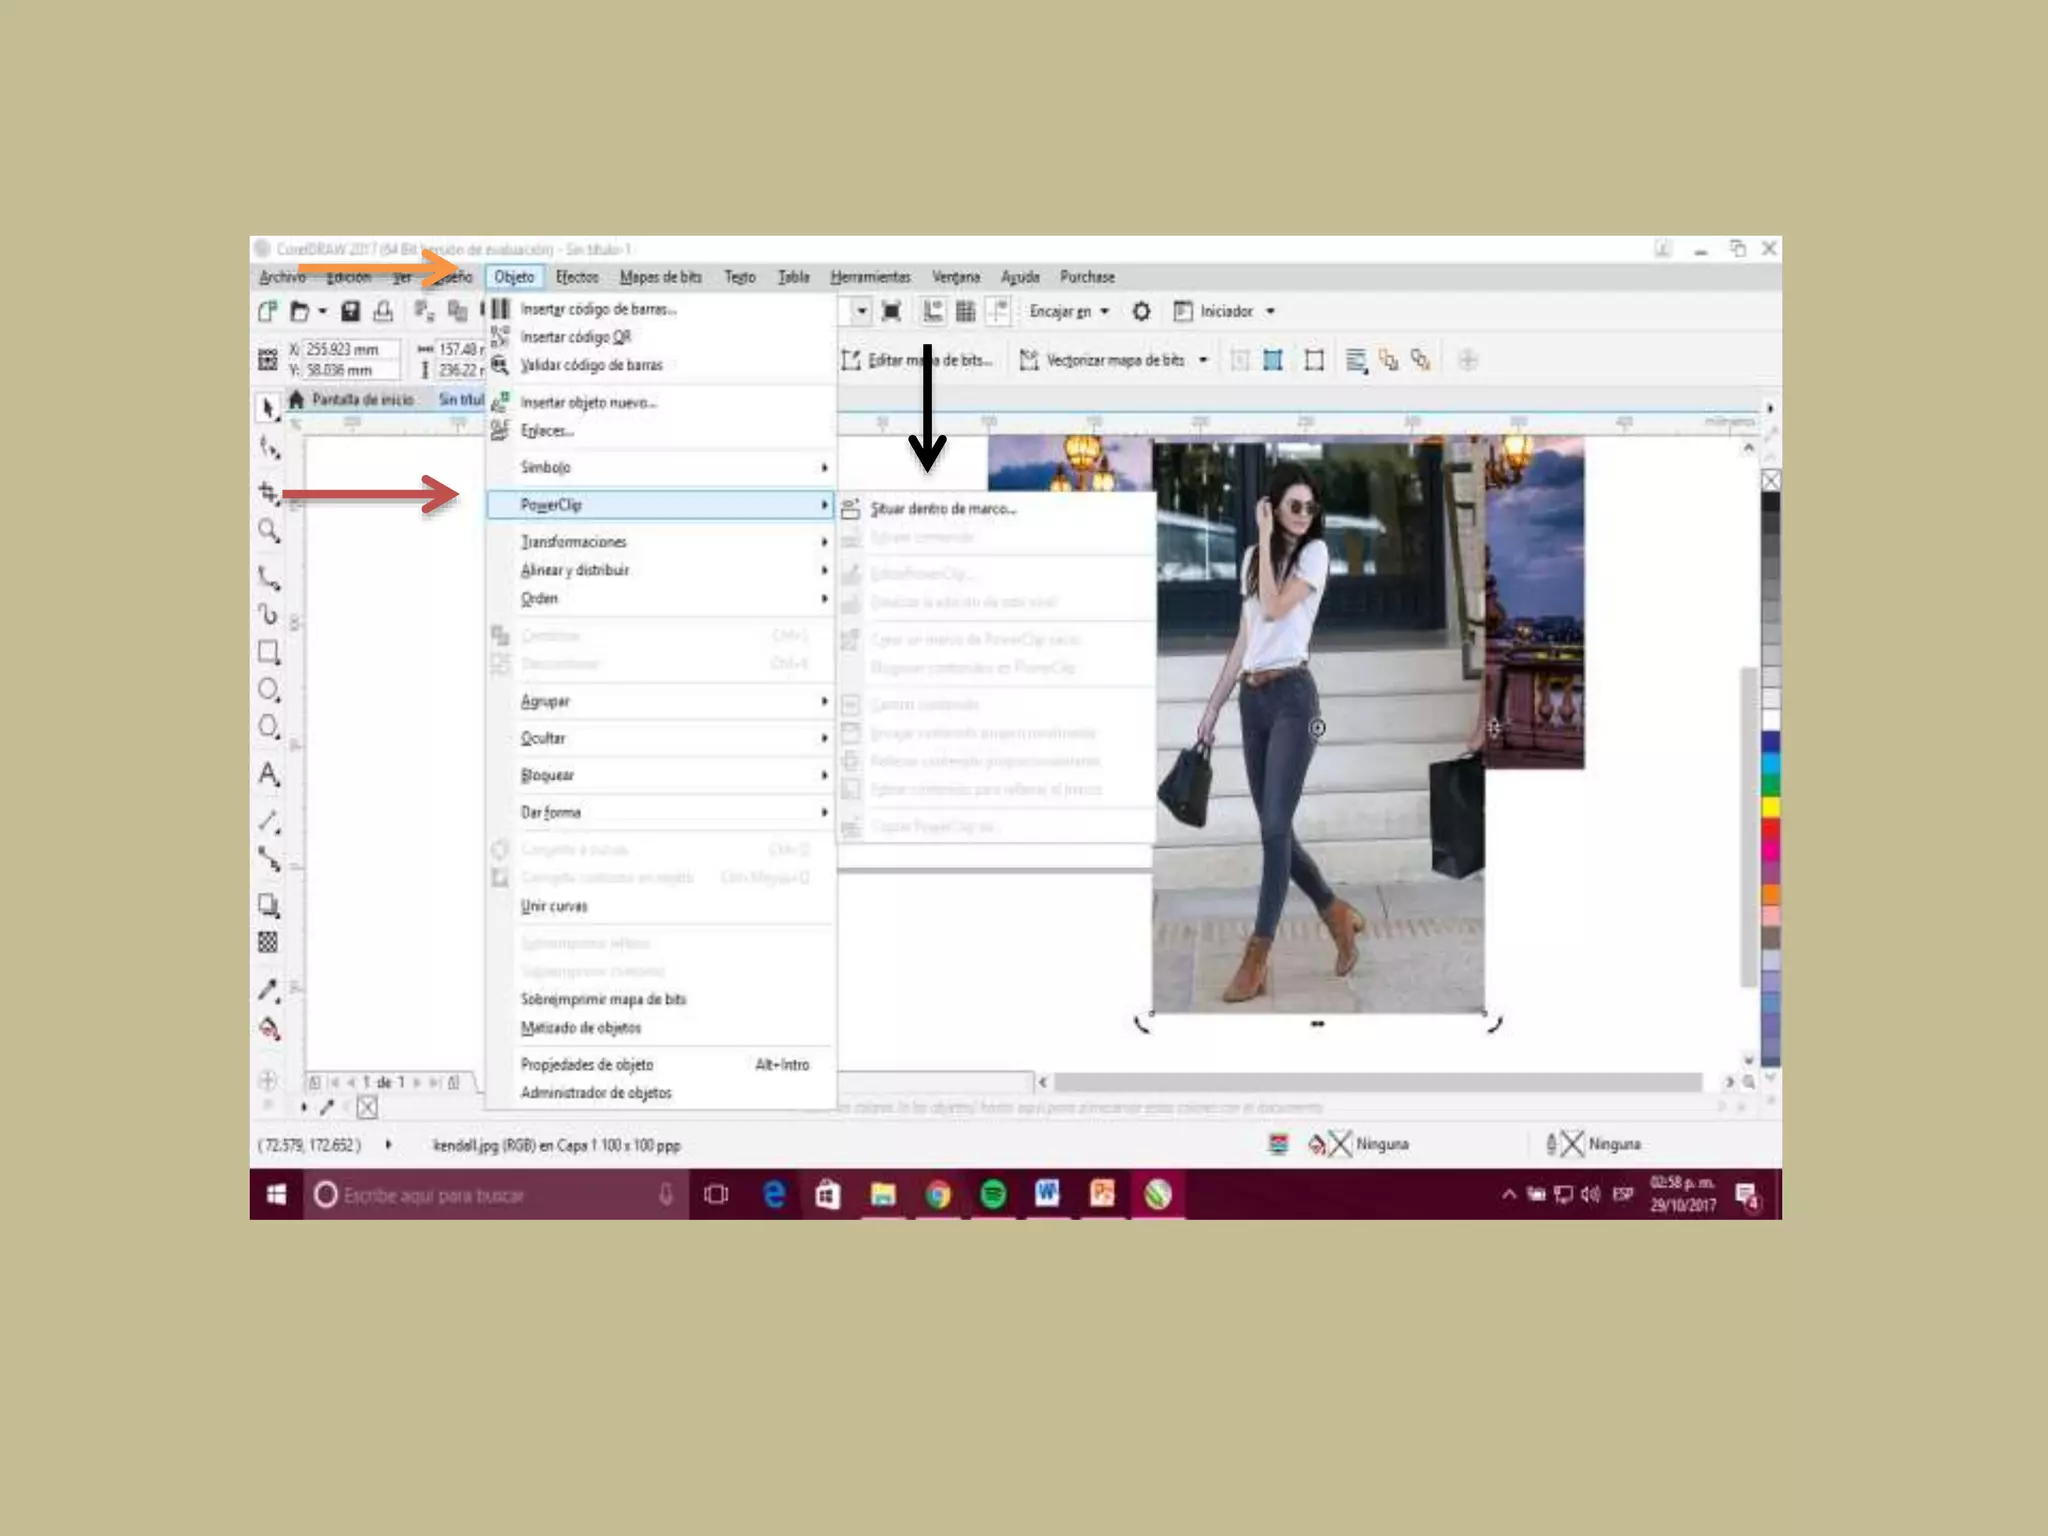Open the Iniciador dropdown arrow
The image size is (2048, 1536).
pyautogui.click(x=1271, y=311)
